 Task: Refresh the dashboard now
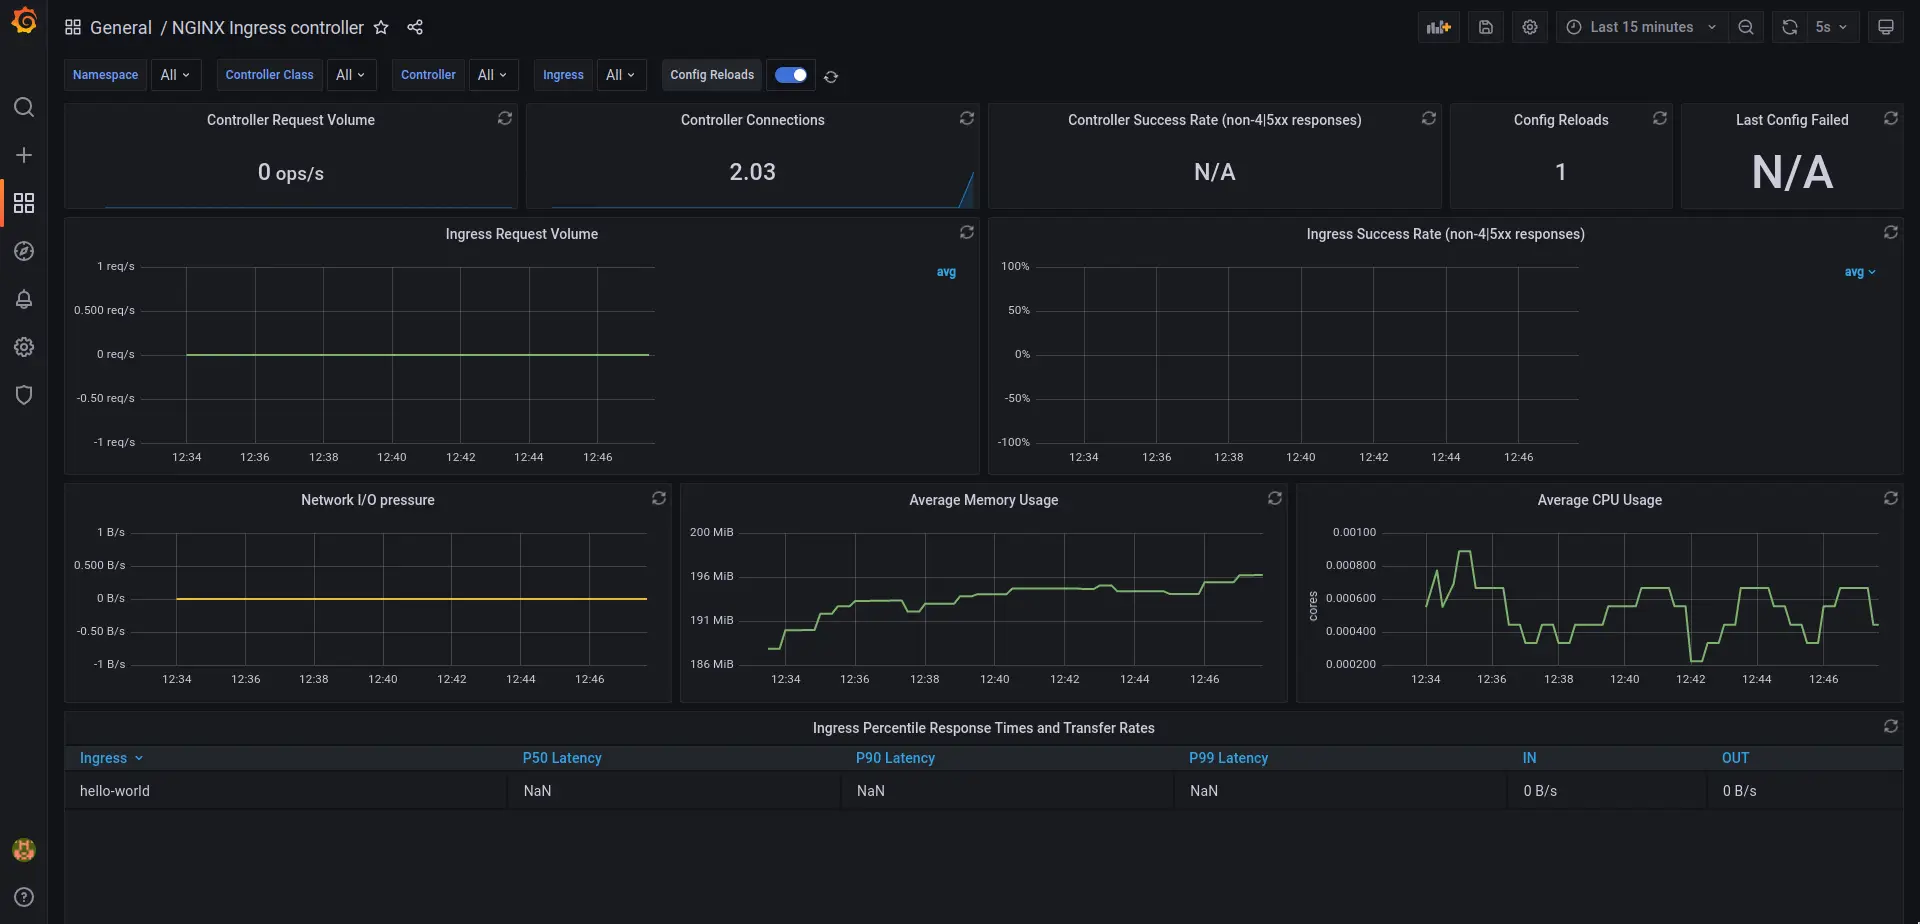tap(1790, 27)
